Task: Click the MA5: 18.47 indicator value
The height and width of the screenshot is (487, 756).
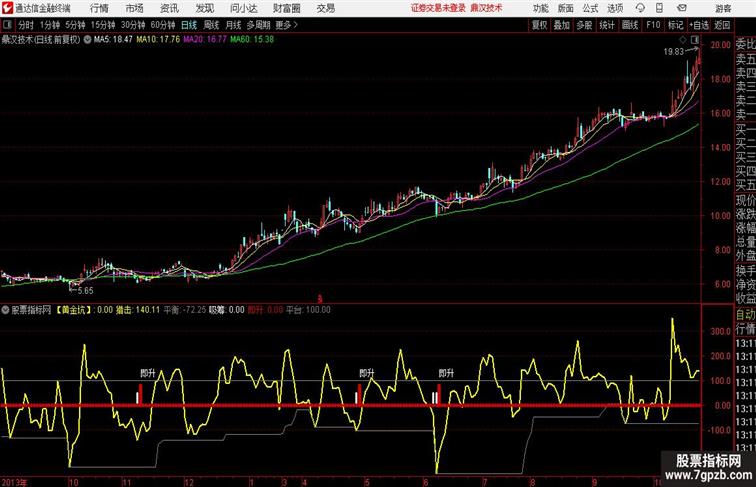Action: pyautogui.click(x=113, y=40)
